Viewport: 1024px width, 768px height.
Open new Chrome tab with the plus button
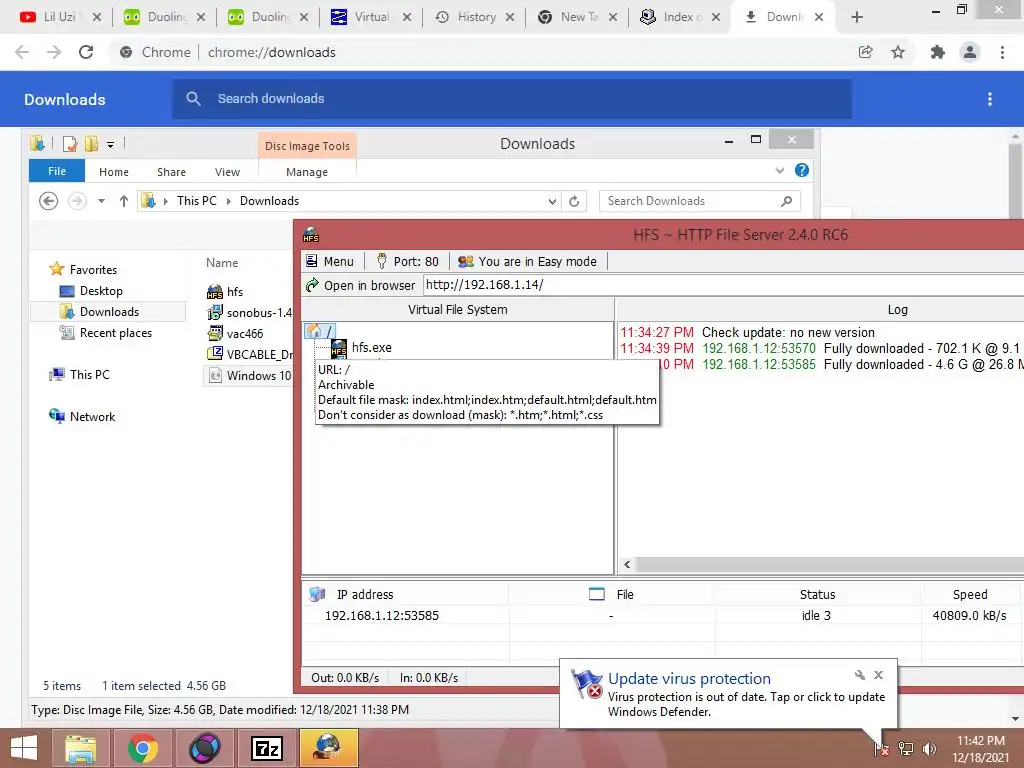click(x=857, y=18)
